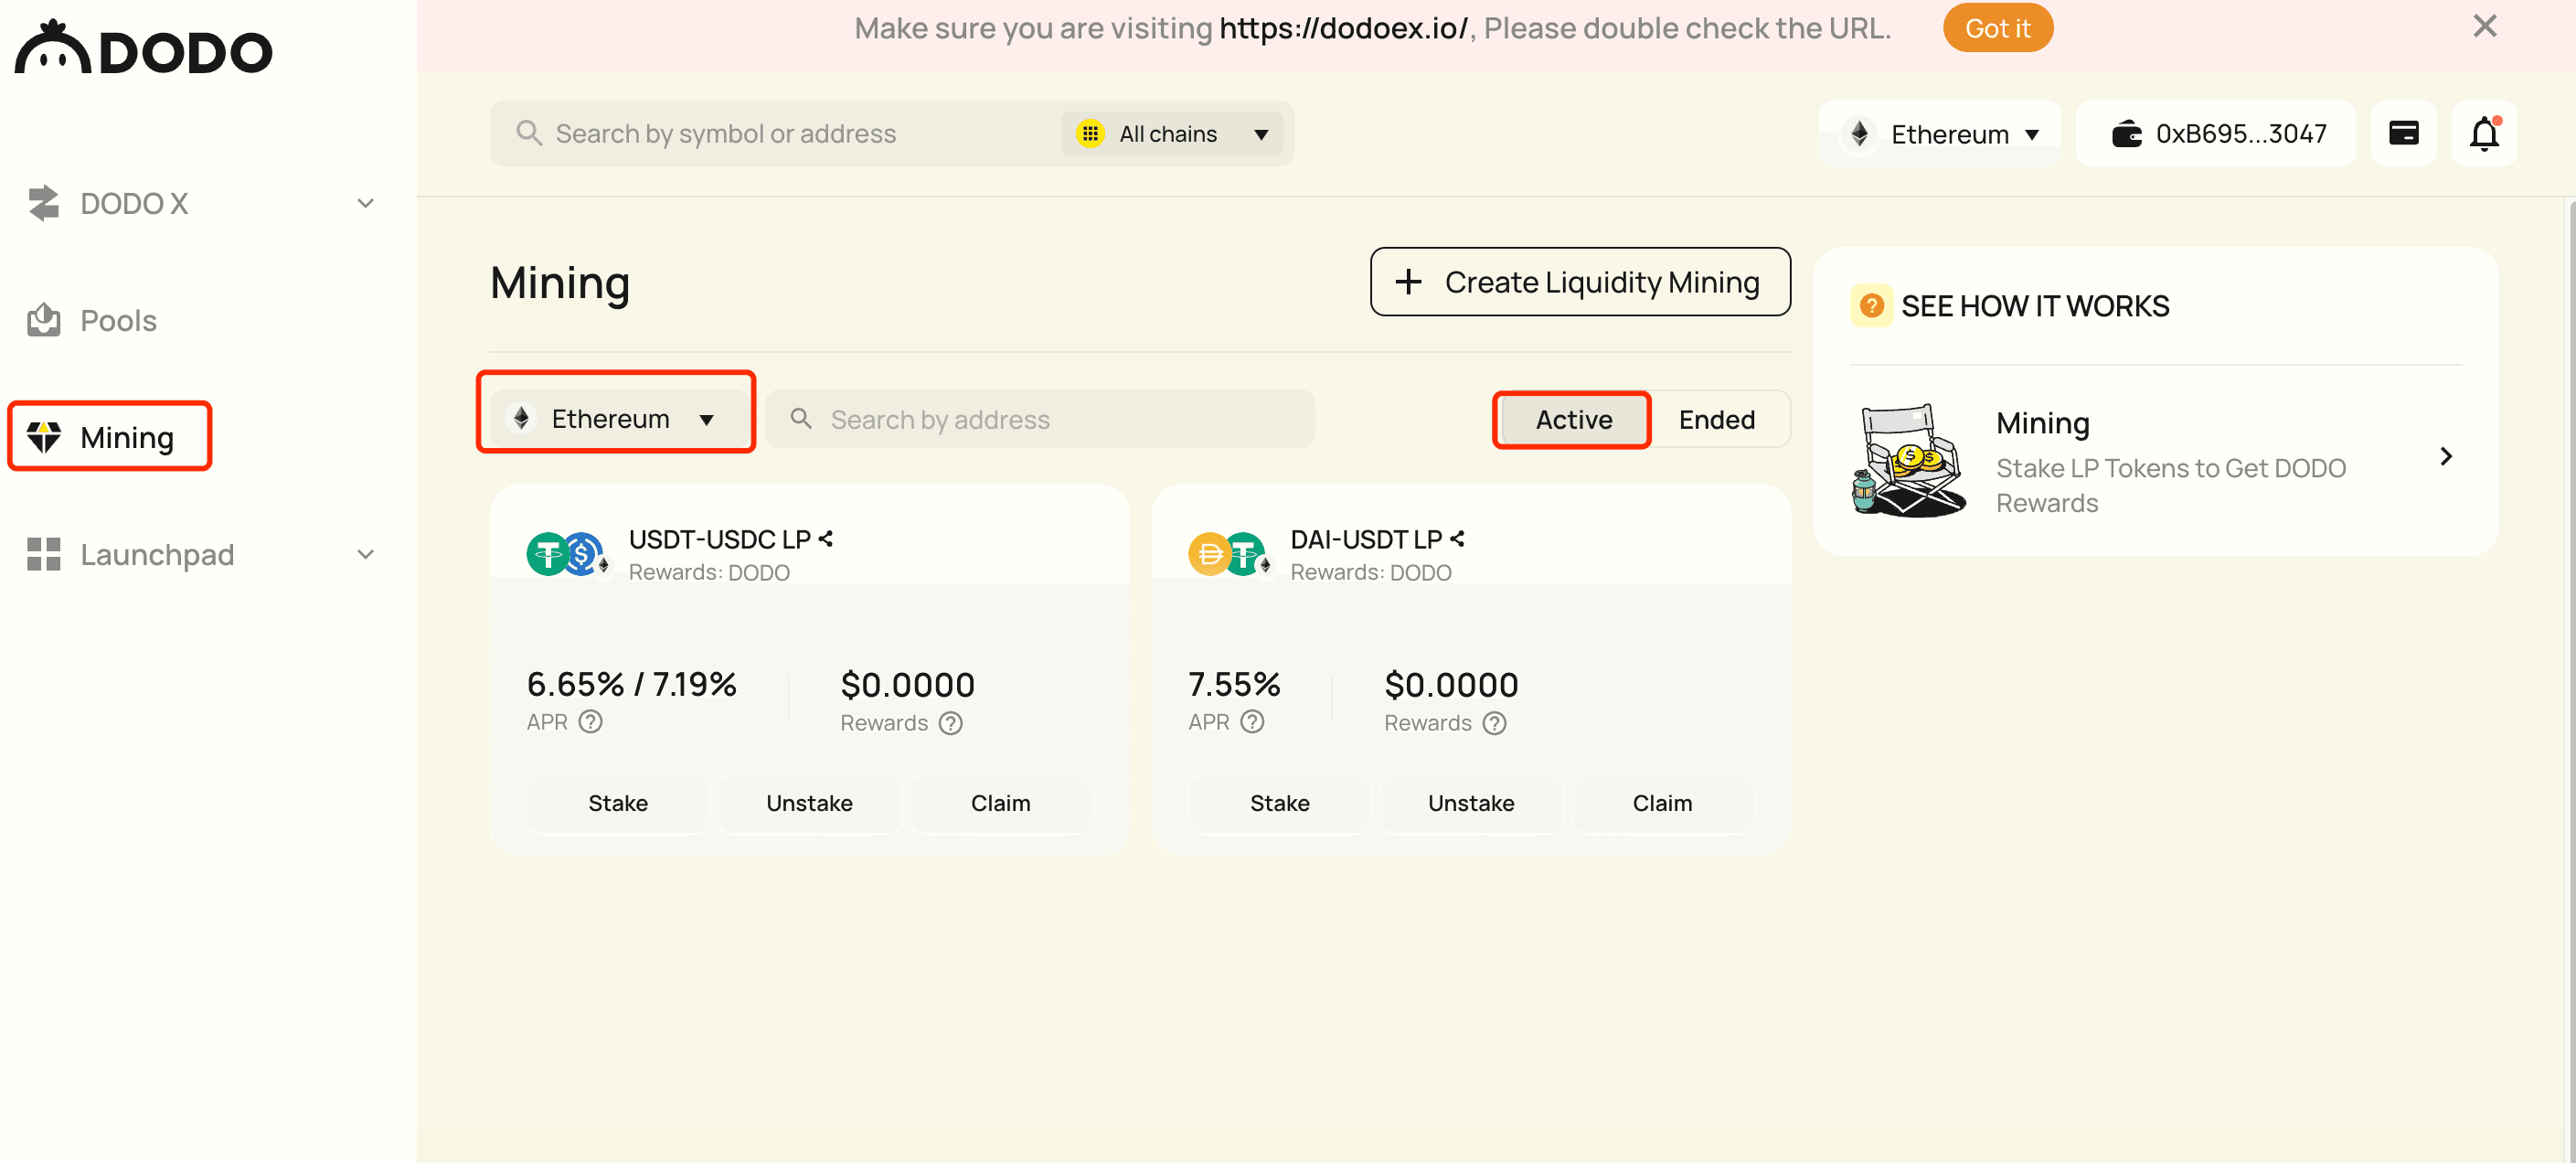Switch to the Ended tab
2576x1163 pixels.
pos(1717,420)
